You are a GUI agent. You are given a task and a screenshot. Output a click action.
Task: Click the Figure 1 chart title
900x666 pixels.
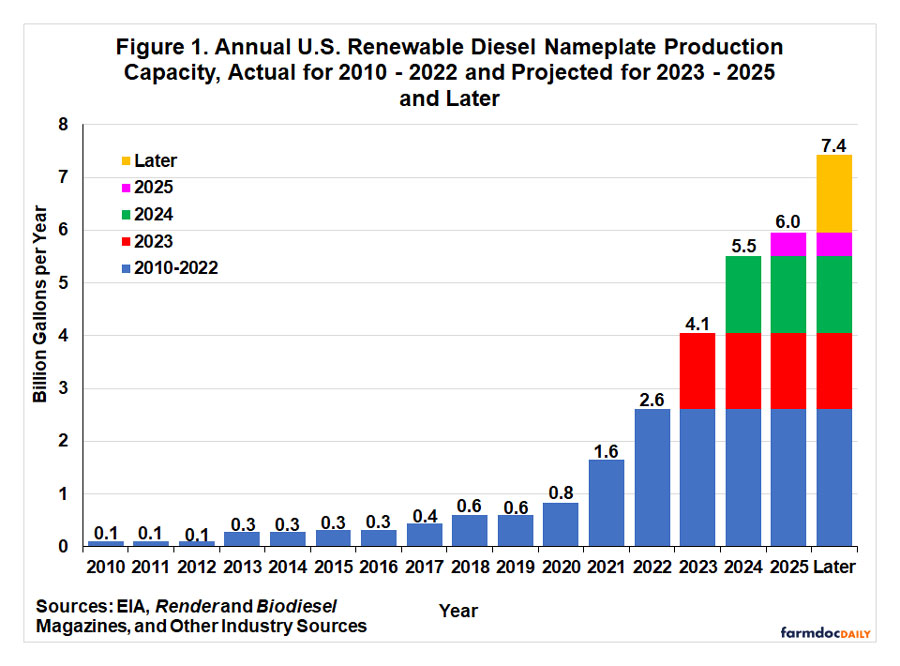pos(449,72)
